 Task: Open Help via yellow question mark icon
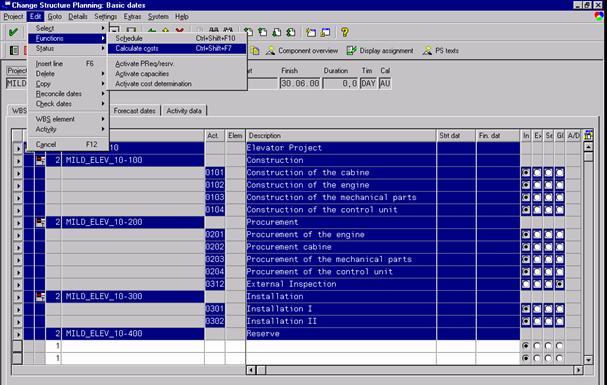pos(345,33)
